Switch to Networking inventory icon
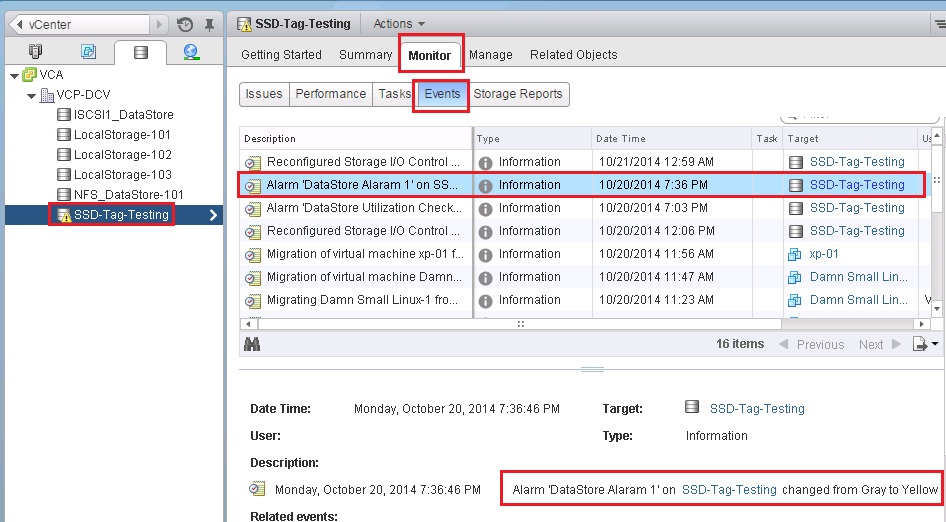This screenshot has width=946, height=522. (191, 52)
